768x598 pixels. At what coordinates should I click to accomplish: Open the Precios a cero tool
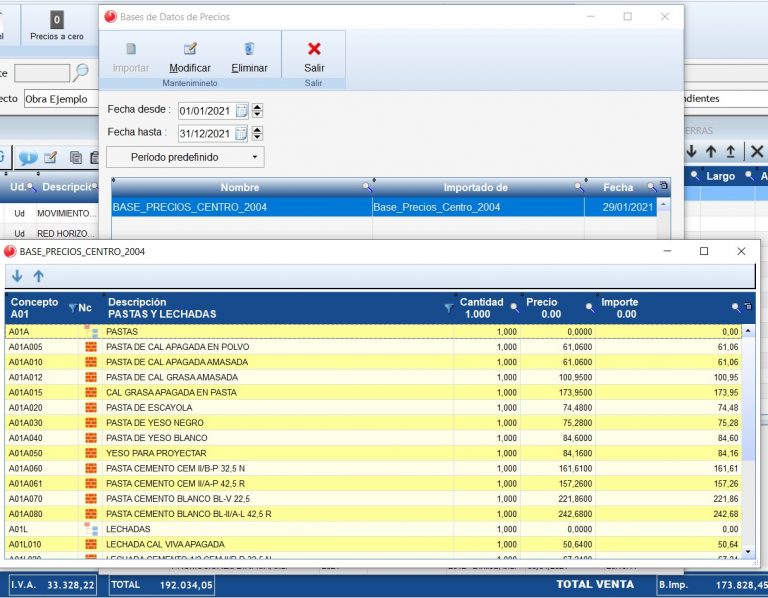tap(57, 26)
